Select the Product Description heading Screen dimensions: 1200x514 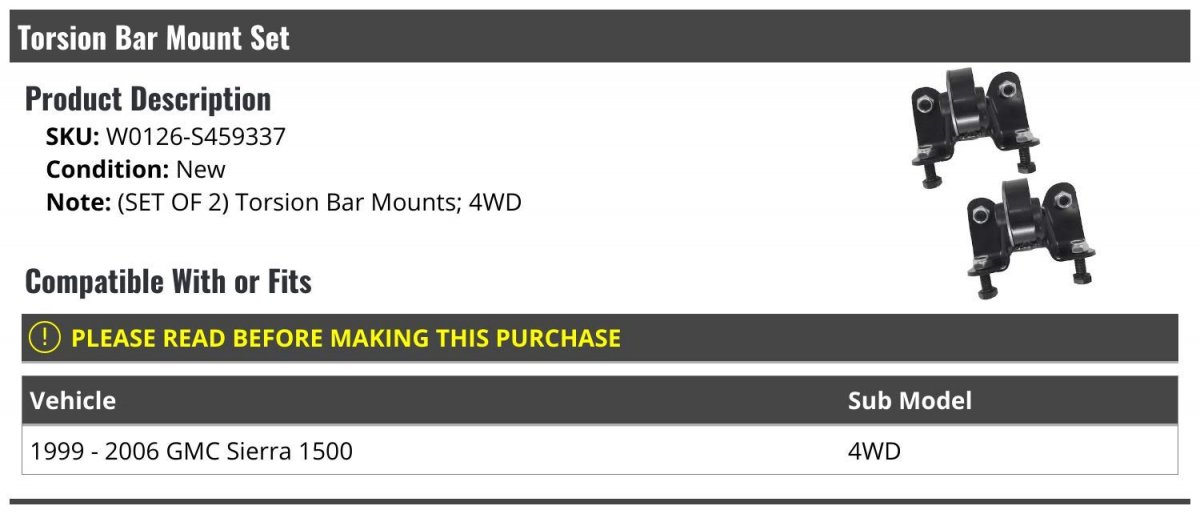point(148,99)
